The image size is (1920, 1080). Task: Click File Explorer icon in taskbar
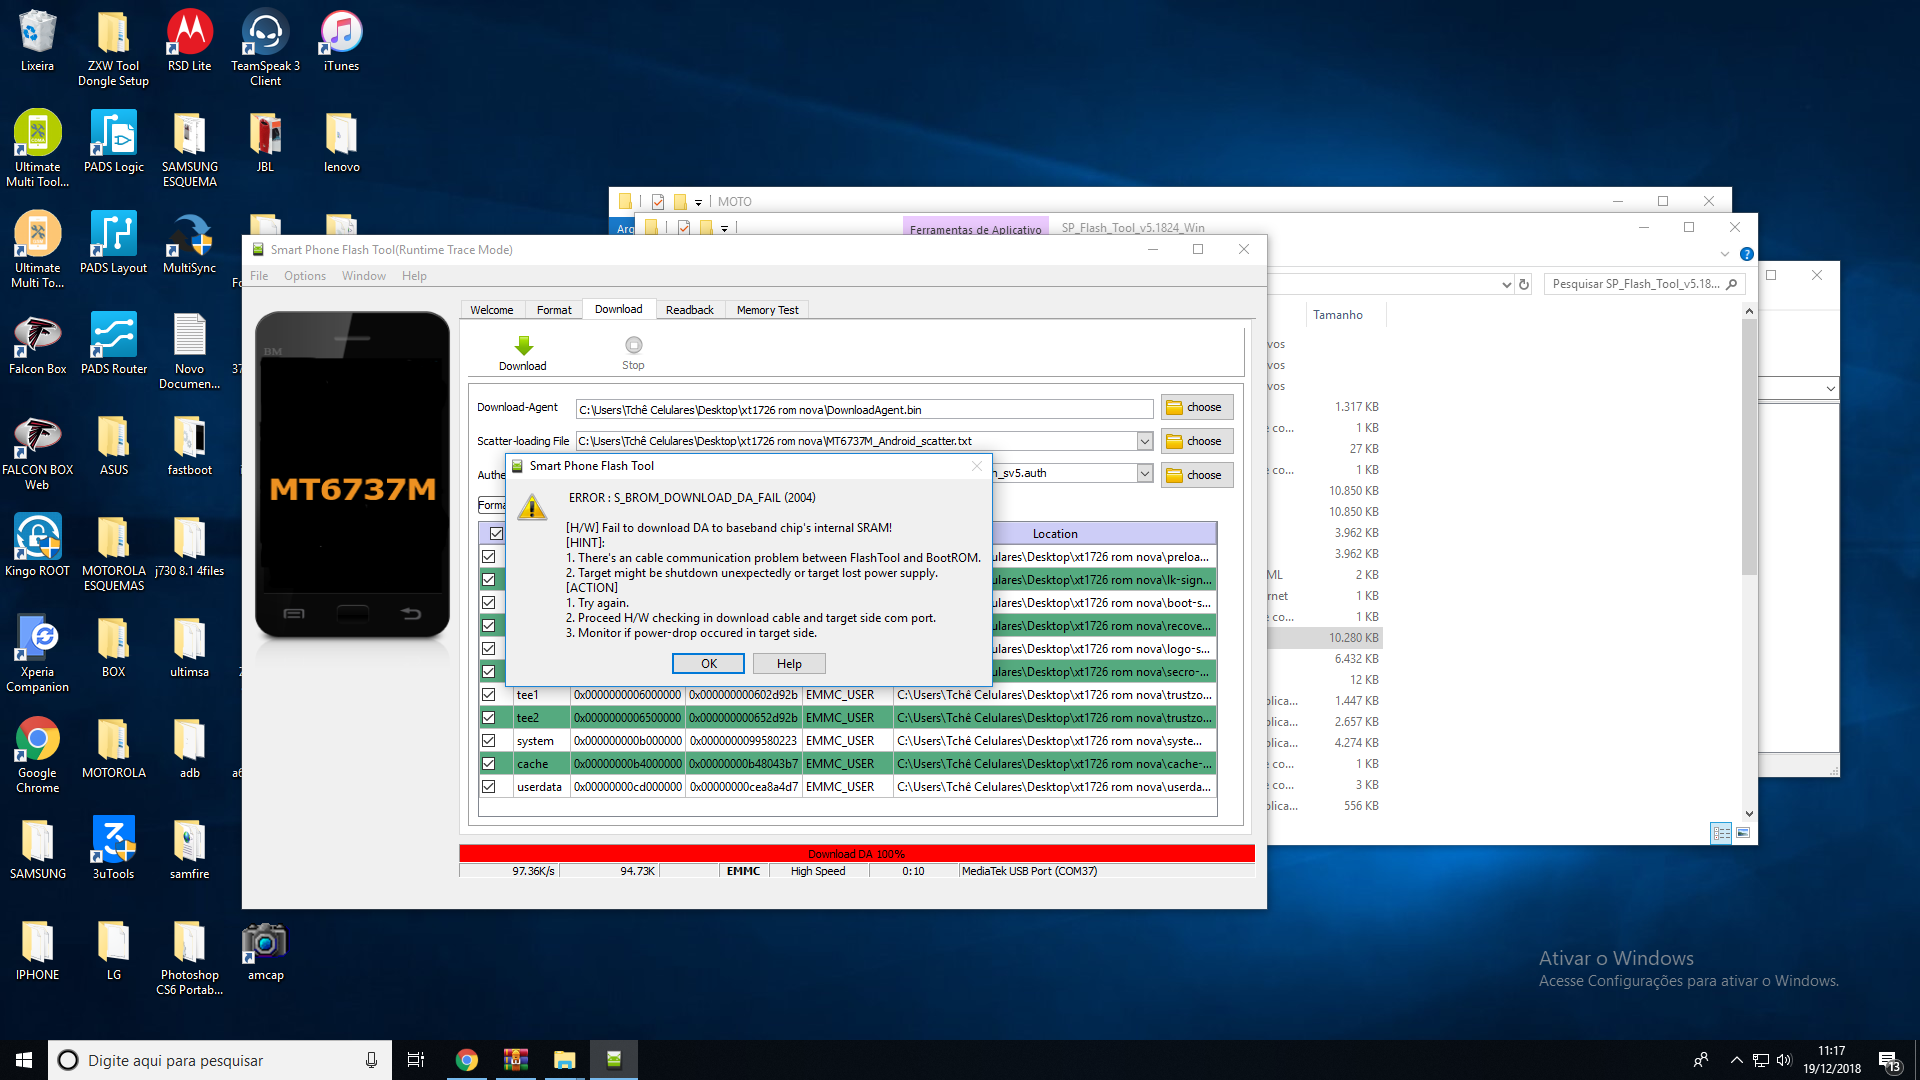coord(565,1060)
